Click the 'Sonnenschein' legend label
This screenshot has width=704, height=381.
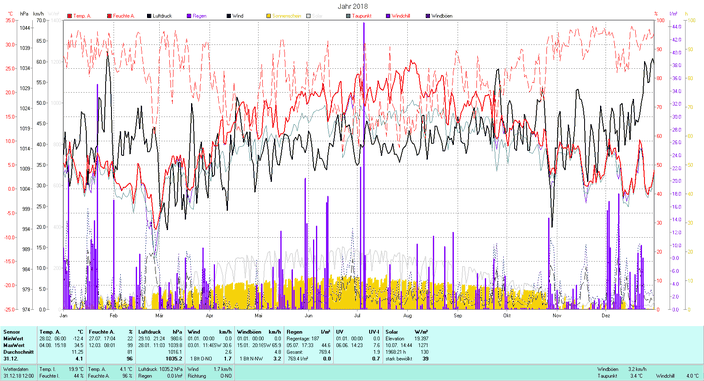coord(286,16)
